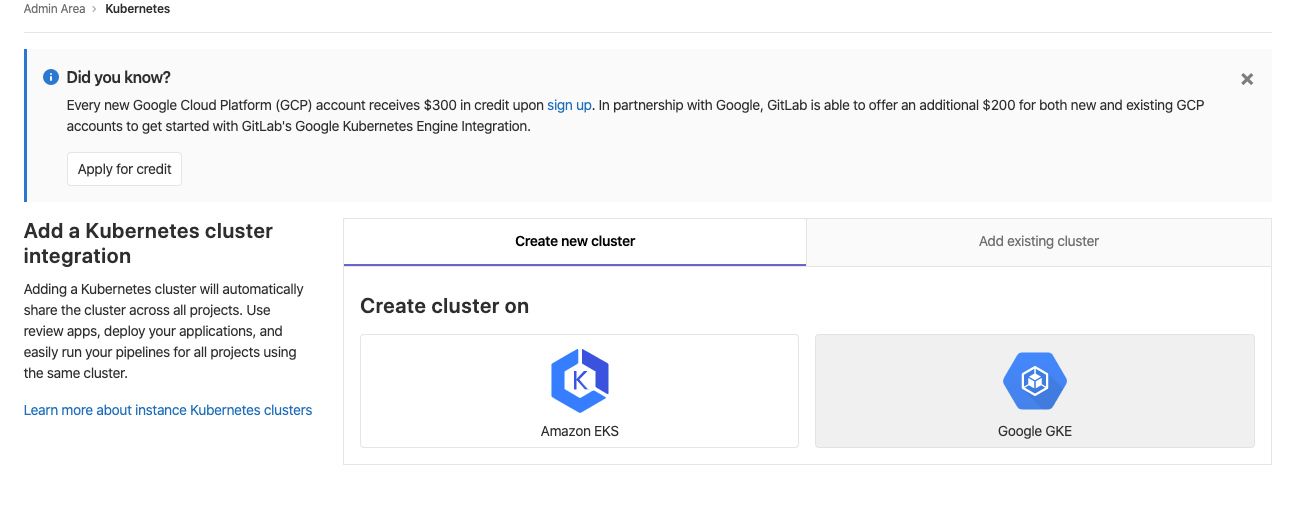1312x525 pixels.
Task: Click the Did you know? heading
Action: pyautogui.click(x=119, y=77)
